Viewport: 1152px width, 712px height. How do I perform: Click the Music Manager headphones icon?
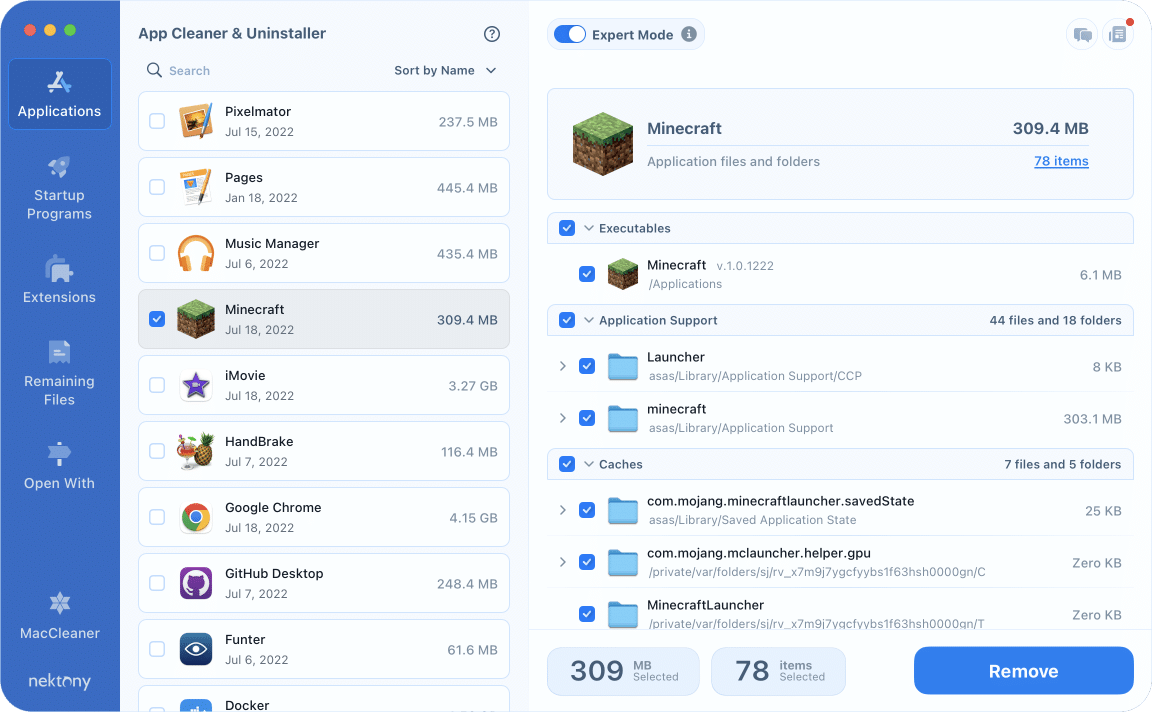pyautogui.click(x=196, y=253)
